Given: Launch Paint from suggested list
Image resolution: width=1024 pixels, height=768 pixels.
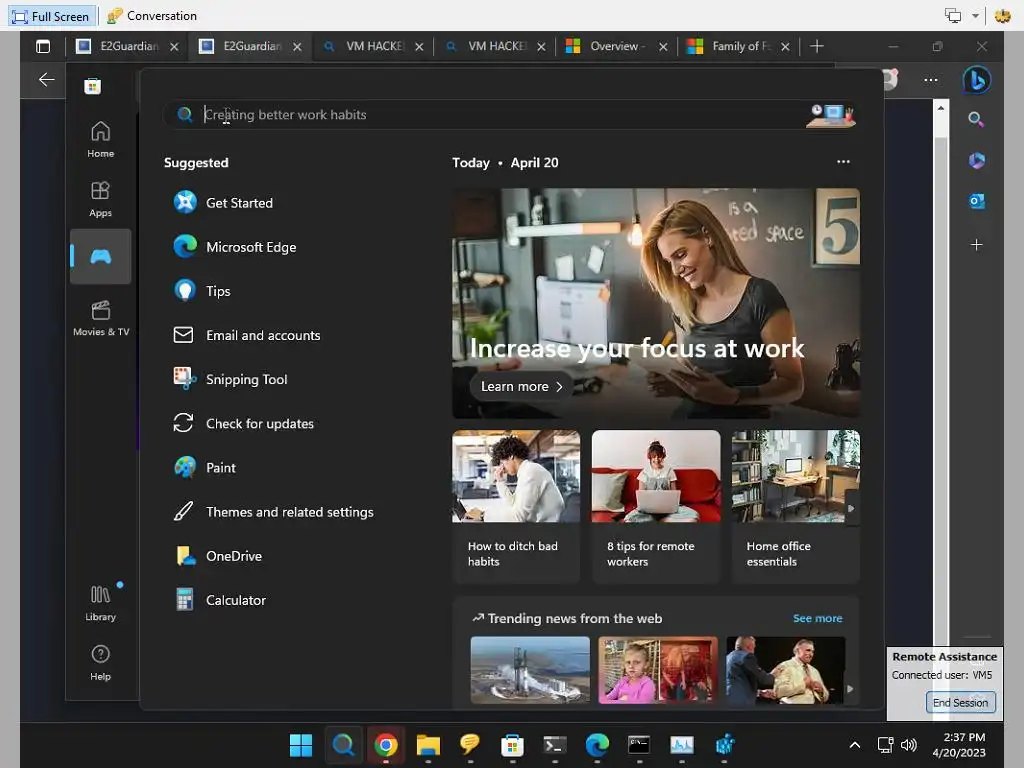Looking at the screenshot, I should coord(204,468).
